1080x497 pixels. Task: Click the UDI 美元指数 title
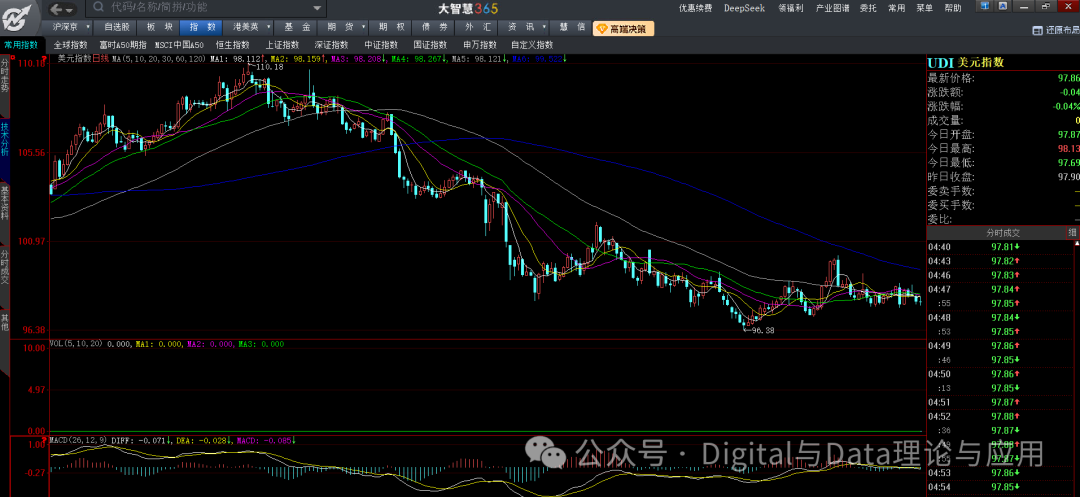966,62
